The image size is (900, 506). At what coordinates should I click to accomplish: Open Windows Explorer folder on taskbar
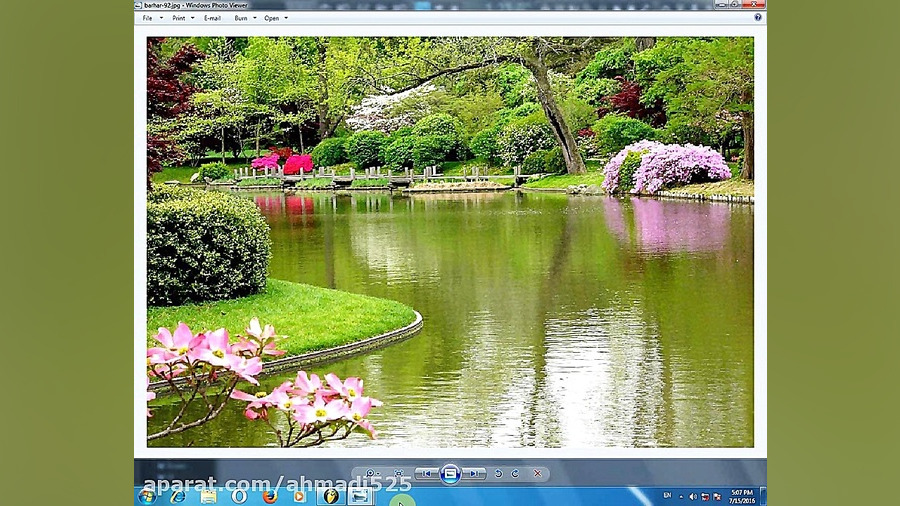tap(208, 496)
